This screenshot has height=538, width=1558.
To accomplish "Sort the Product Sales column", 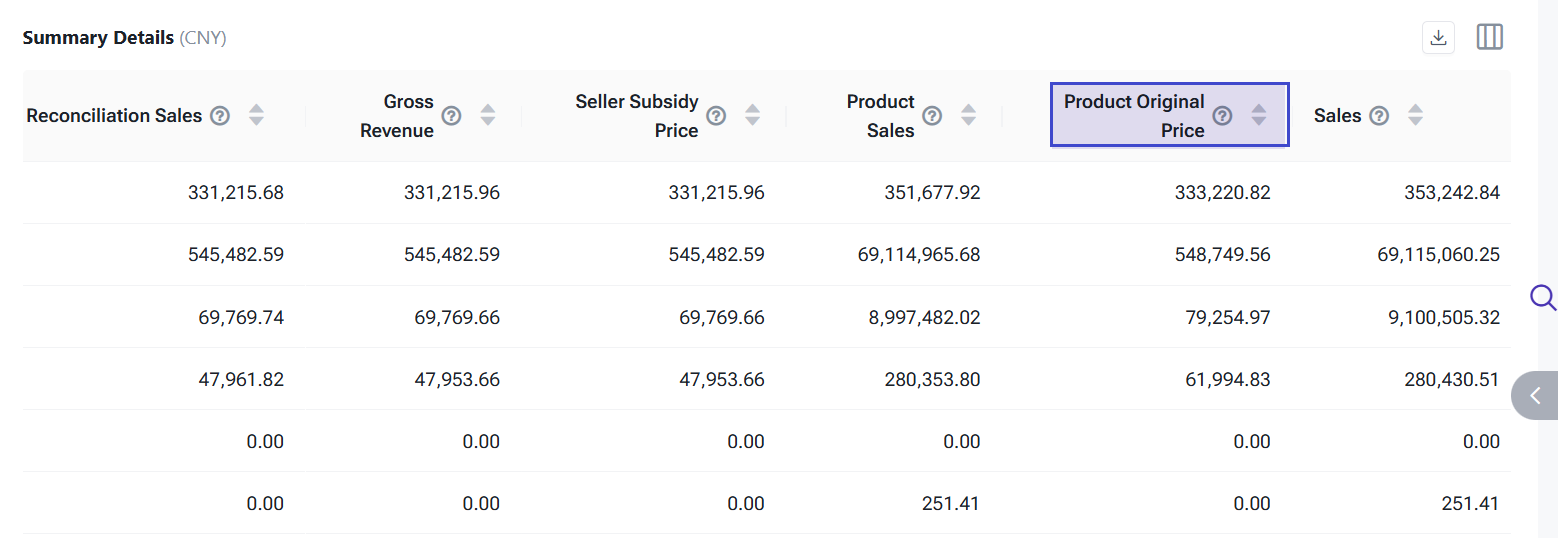I will 968,115.
